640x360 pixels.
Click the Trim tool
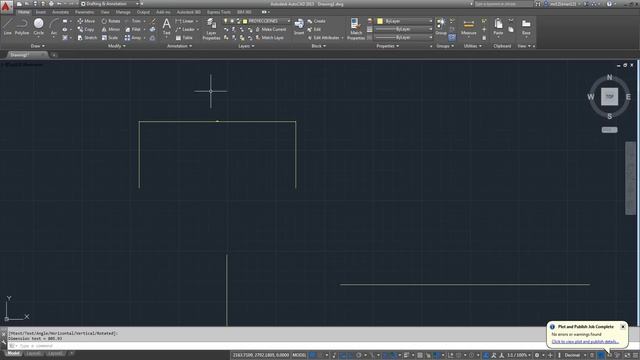click(x=133, y=21)
